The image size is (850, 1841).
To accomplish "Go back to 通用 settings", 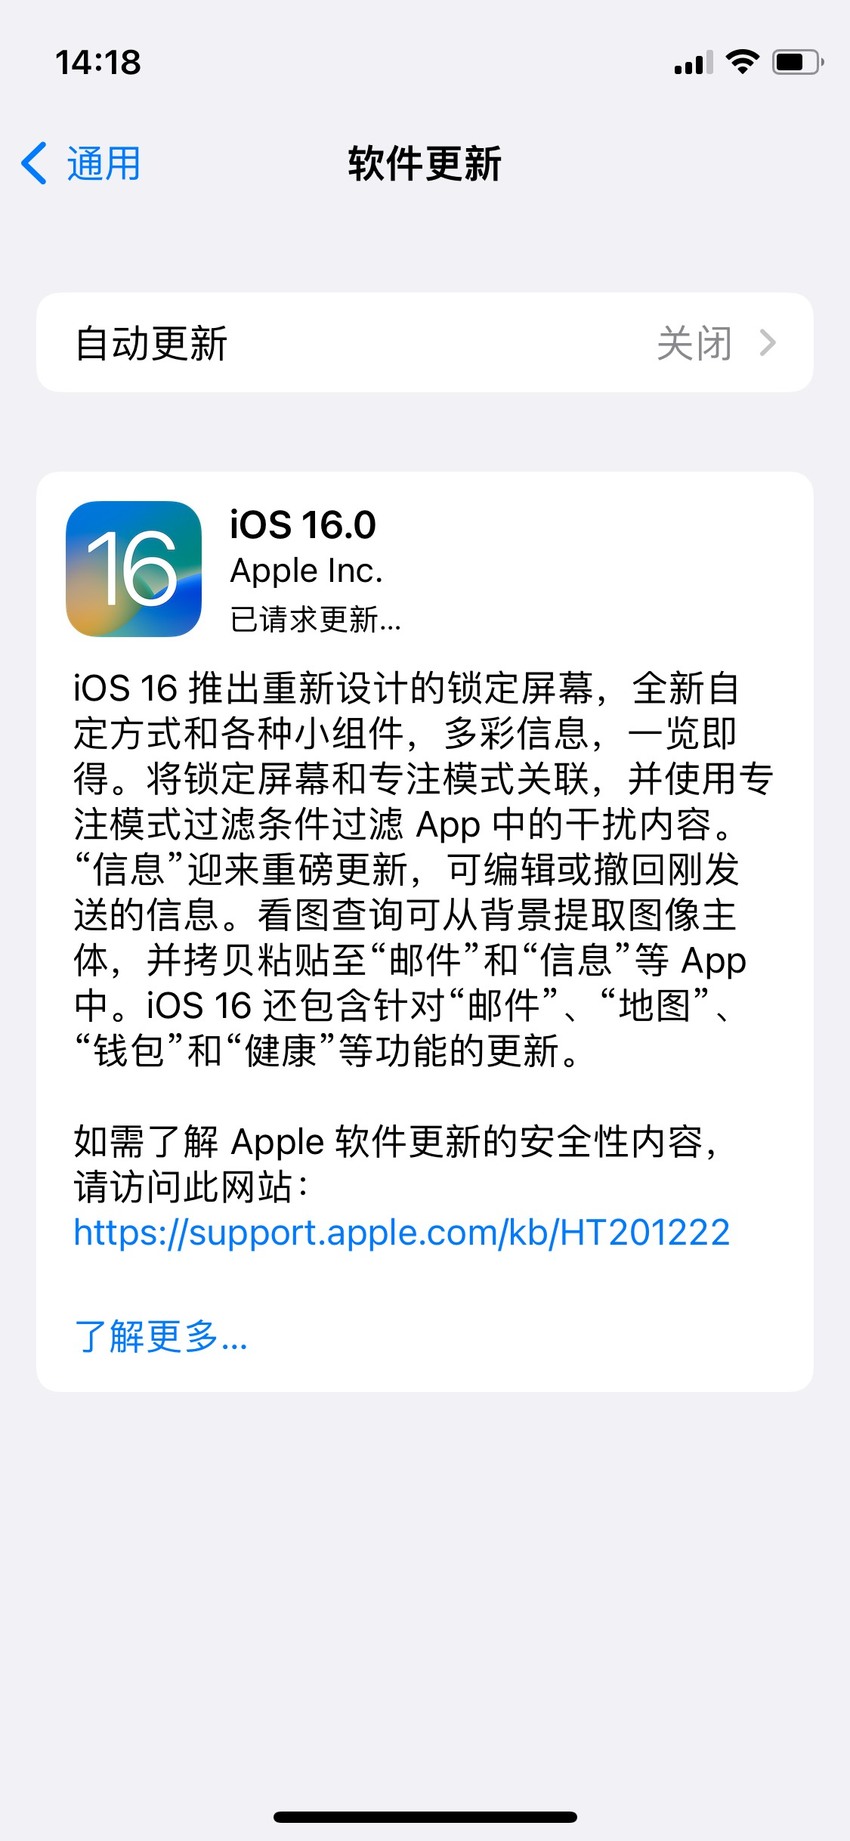I will click(81, 163).
